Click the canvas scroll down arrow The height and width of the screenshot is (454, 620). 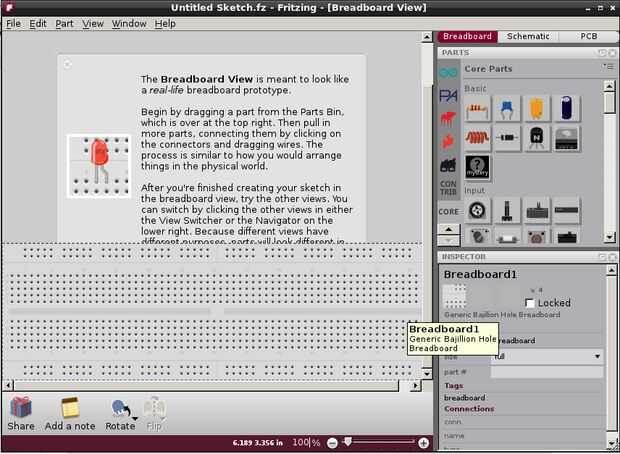[427, 373]
